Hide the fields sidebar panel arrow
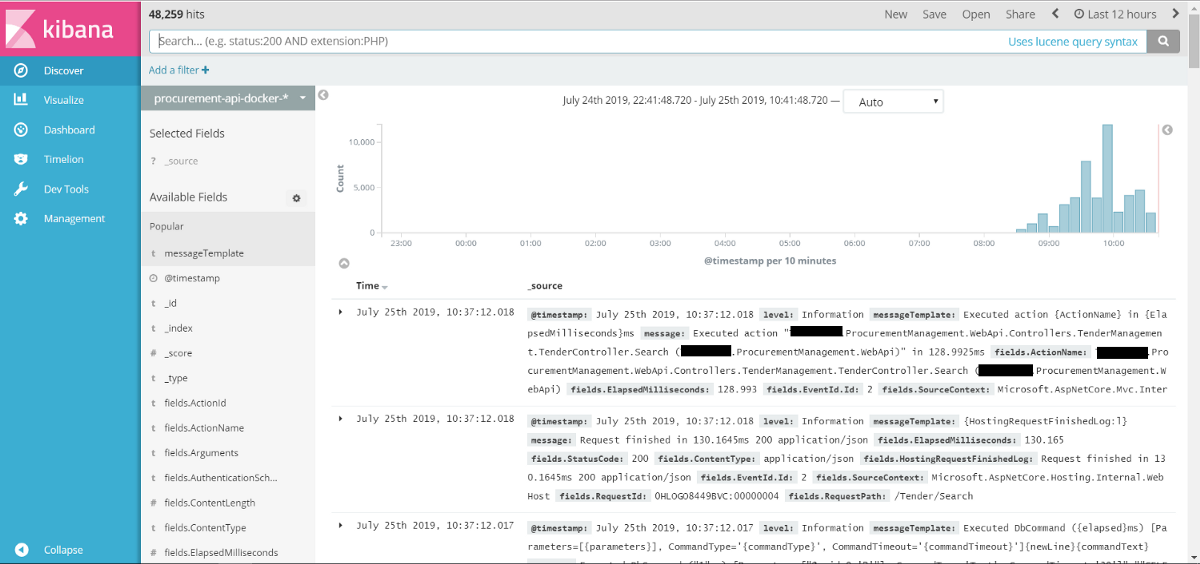 [x=323, y=95]
